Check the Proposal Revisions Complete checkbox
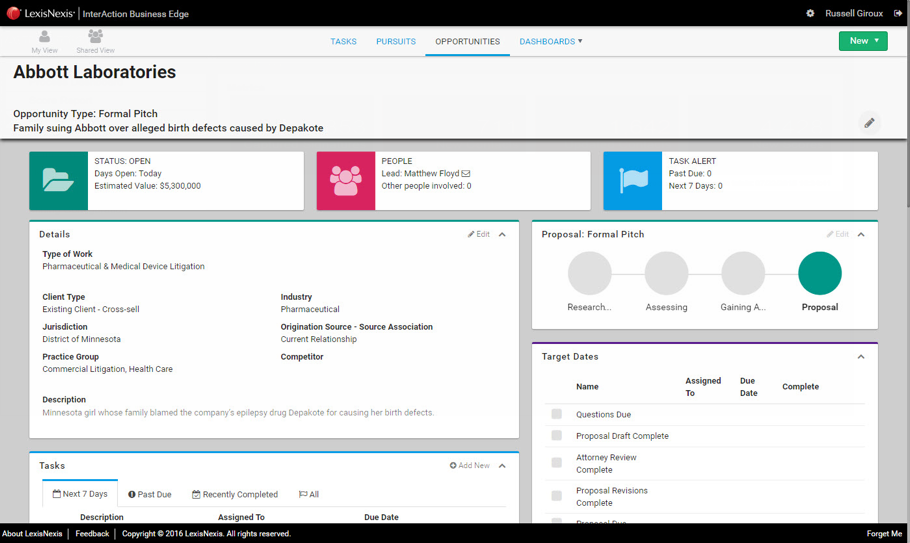Viewport: 910px width, 543px height. coord(557,495)
